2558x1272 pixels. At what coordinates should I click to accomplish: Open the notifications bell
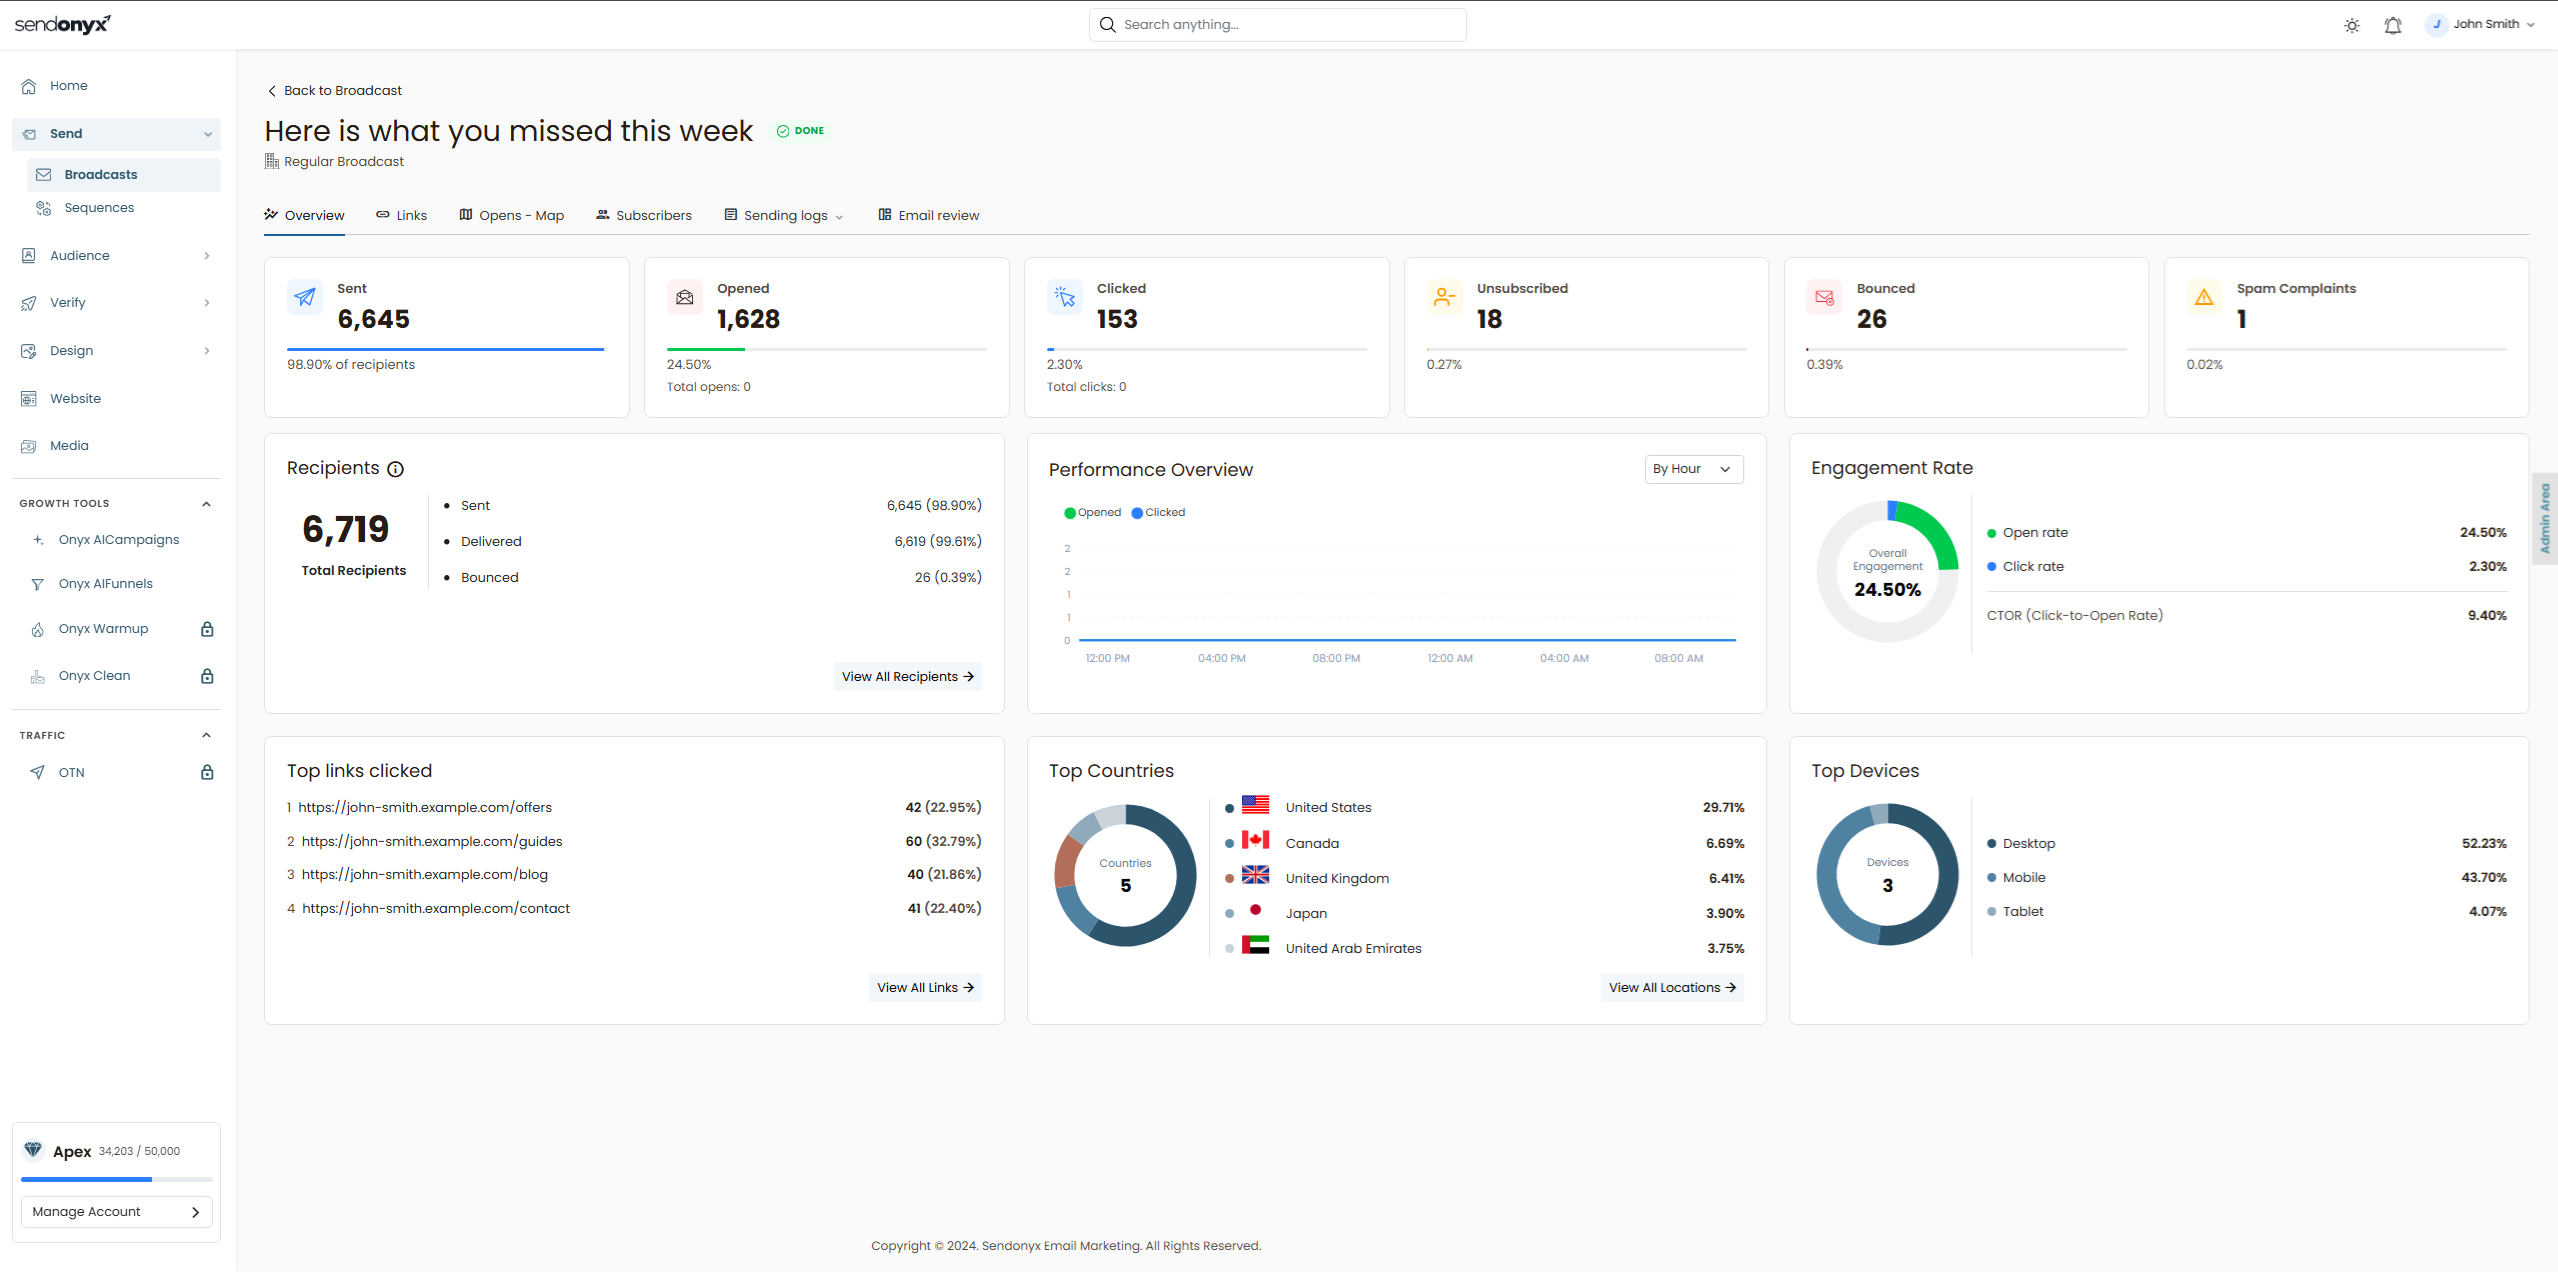coord(2392,25)
